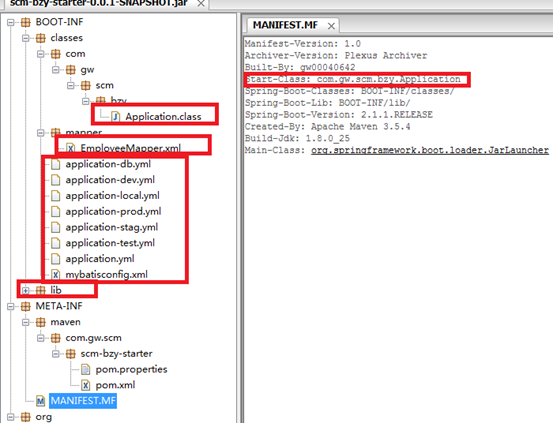Collapse the META-INF tree node
The height and width of the screenshot is (423, 553).
pyautogui.click(x=11, y=306)
